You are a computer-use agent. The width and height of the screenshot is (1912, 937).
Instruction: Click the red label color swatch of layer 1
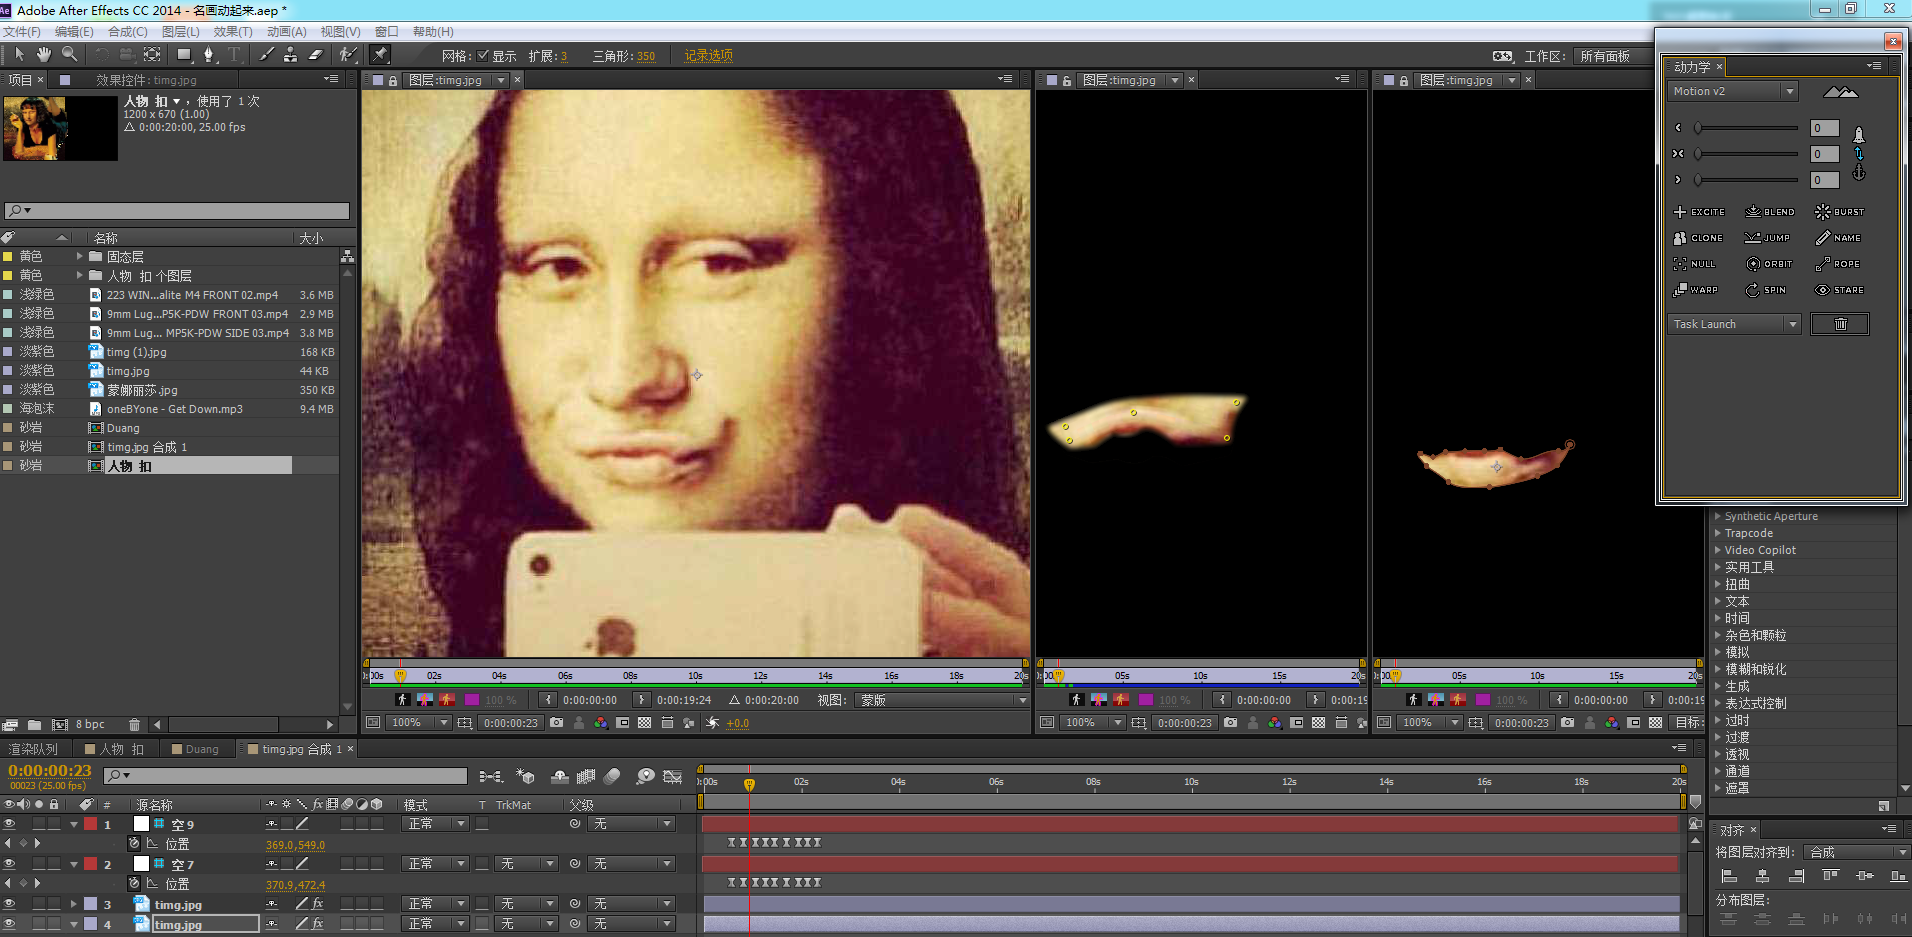[x=91, y=824]
